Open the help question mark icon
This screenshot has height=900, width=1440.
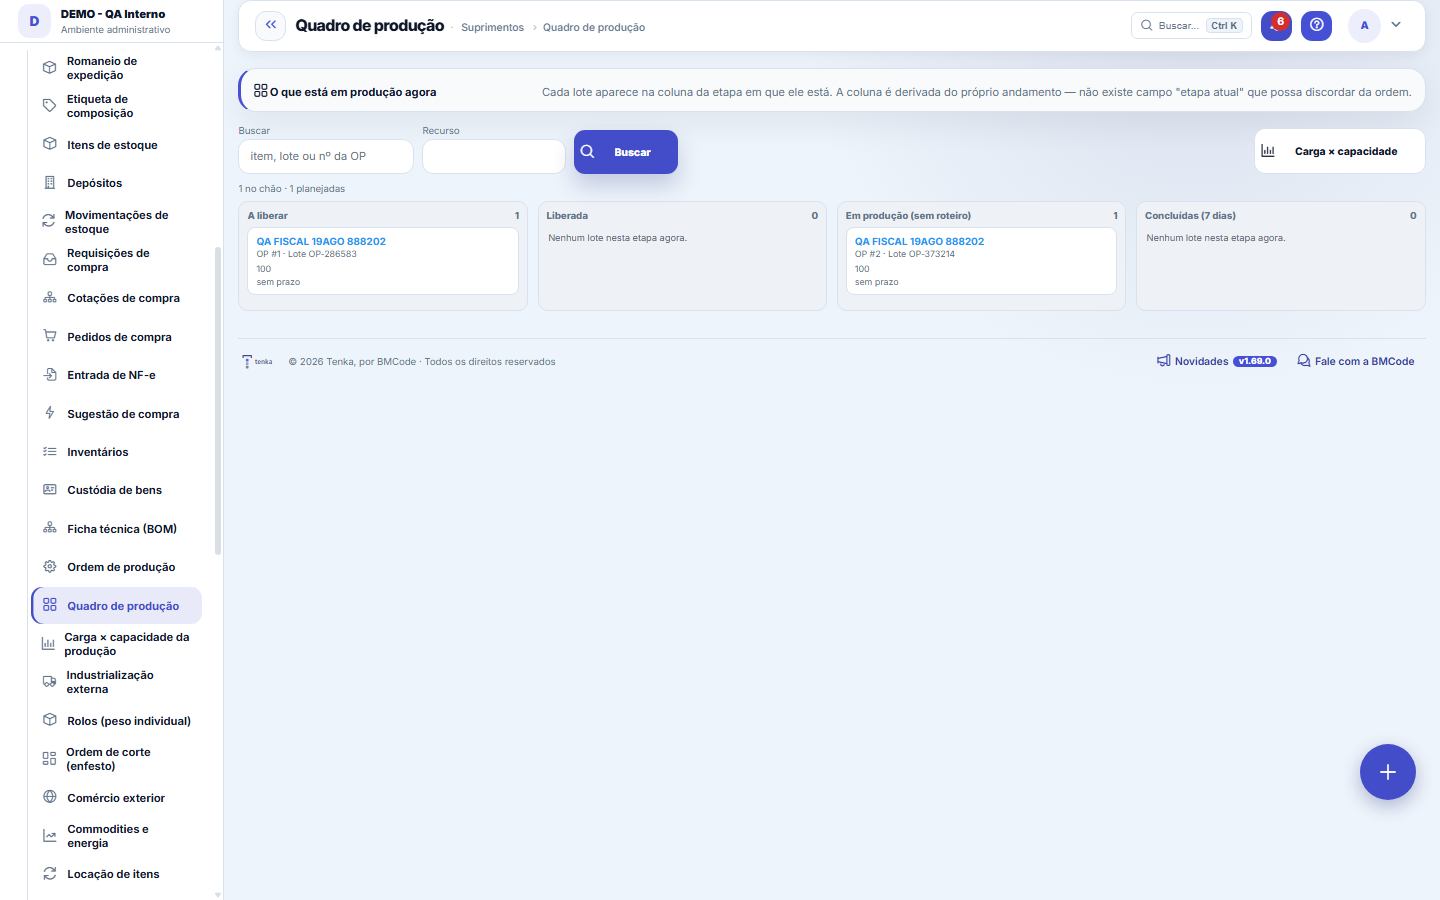(1317, 25)
